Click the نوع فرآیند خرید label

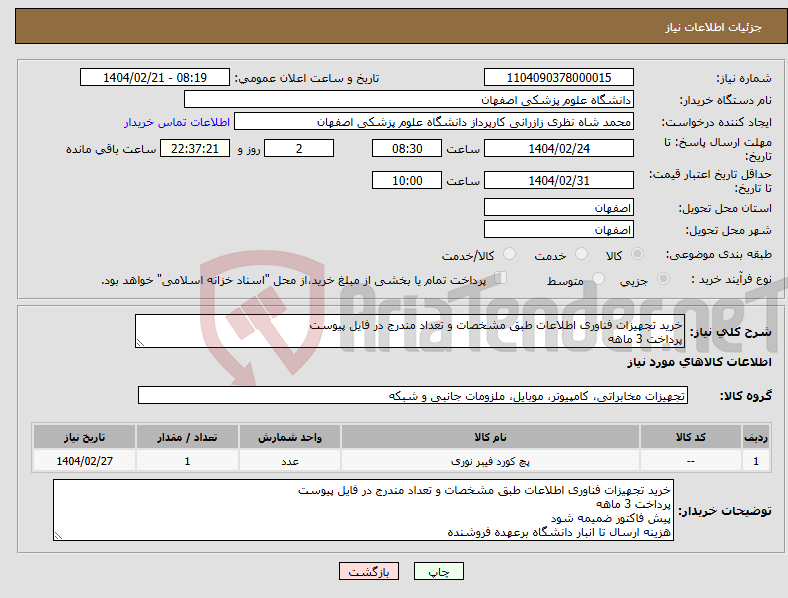(x=731, y=279)
